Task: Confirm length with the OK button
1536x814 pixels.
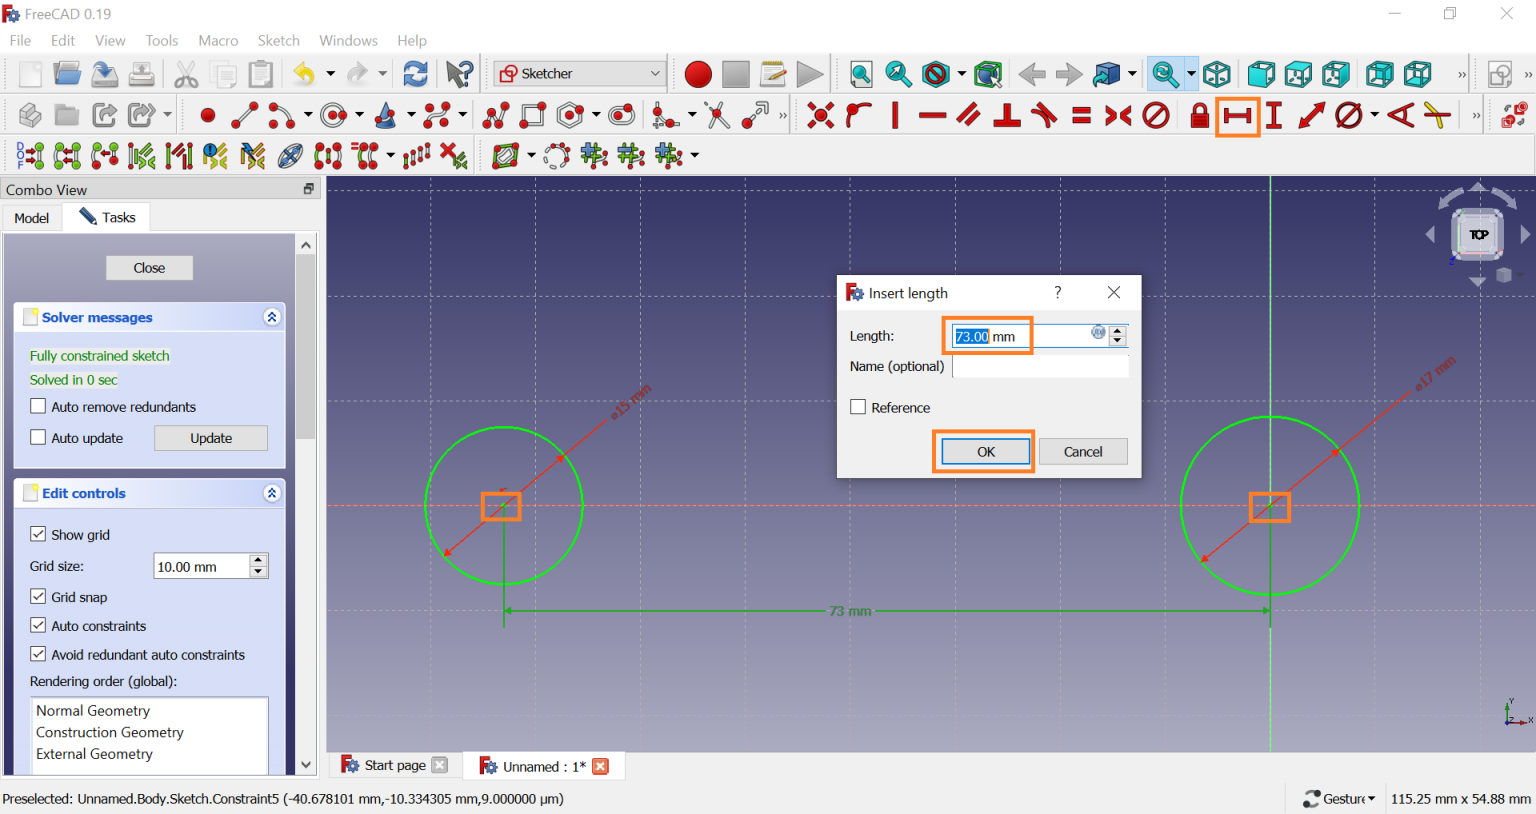Action: (x=985, y=452)
